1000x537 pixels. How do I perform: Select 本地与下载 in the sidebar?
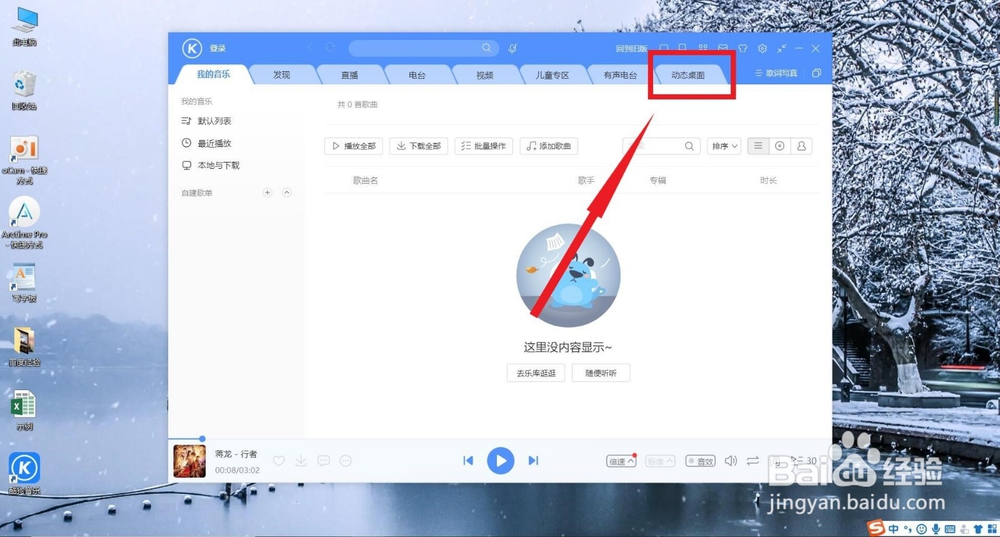218,165
